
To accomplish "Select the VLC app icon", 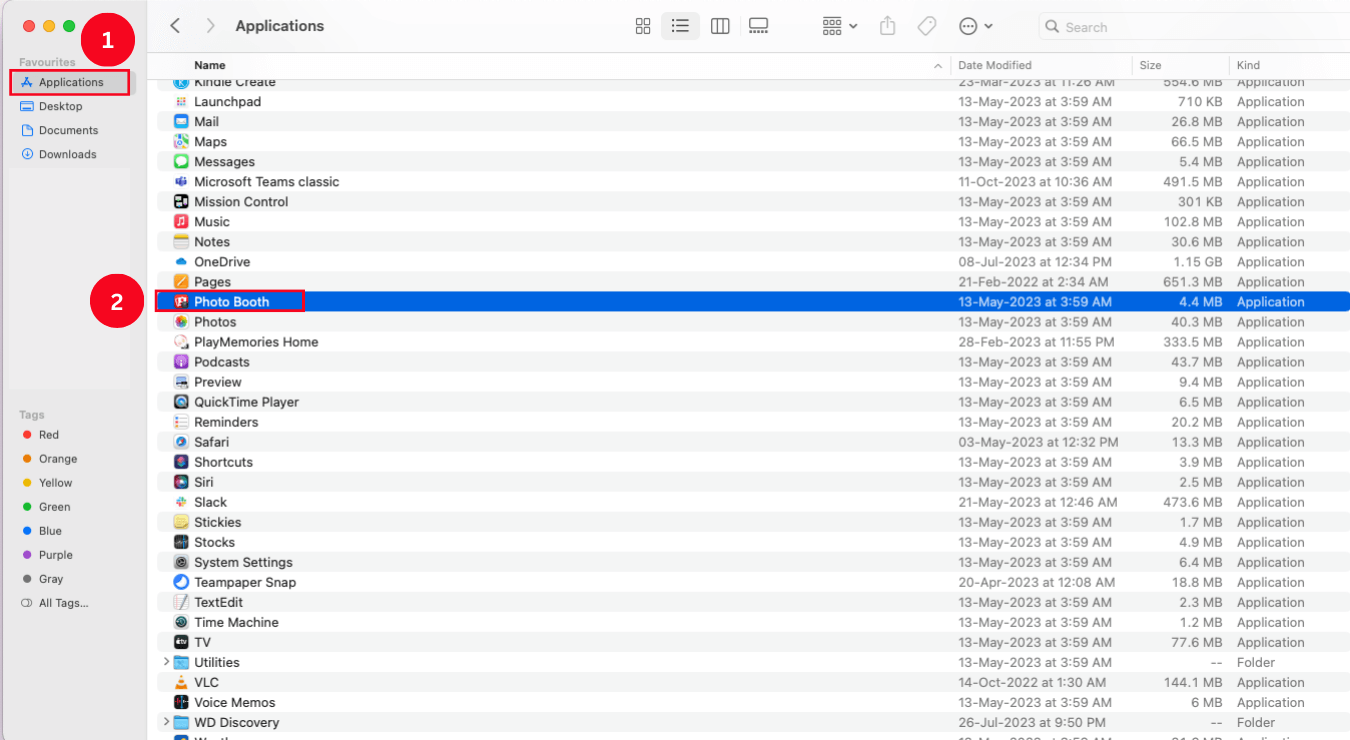I will (x=181, y=682).
